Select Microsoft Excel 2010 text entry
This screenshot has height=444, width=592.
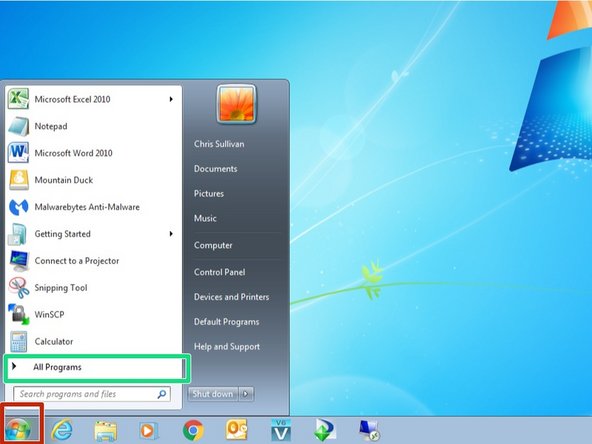(72, 99)
